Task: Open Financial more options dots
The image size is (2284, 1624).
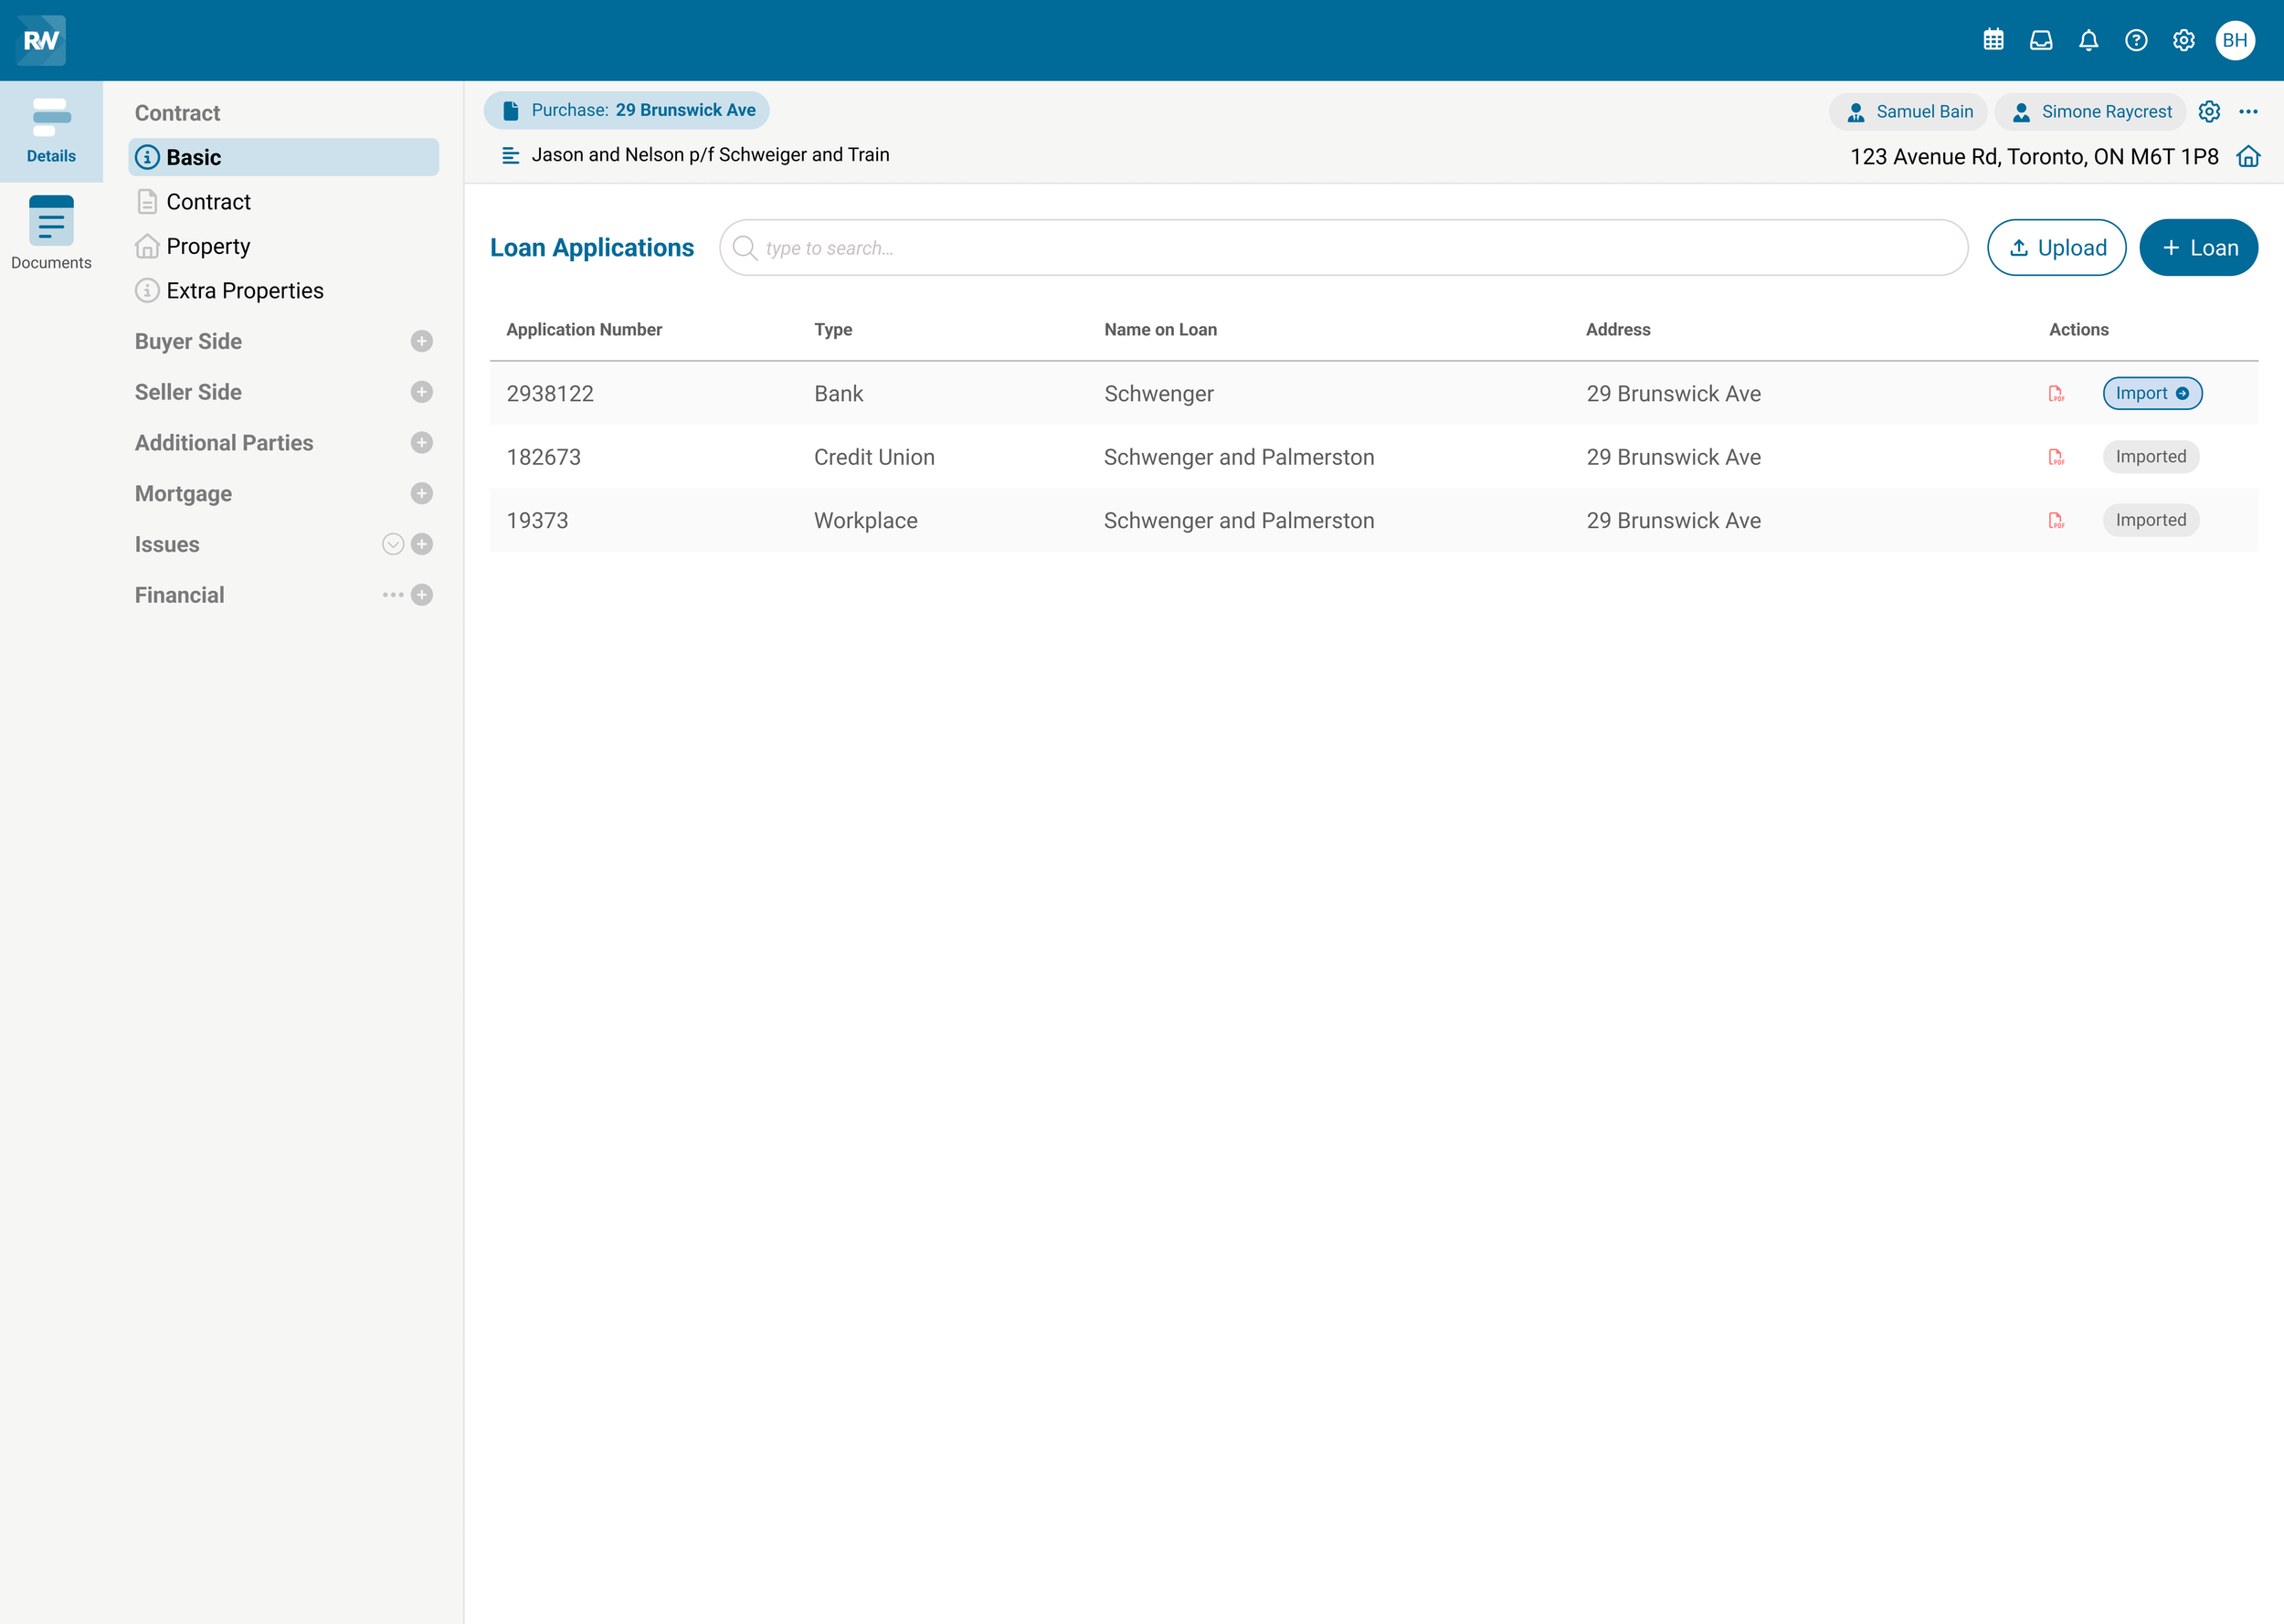Action: (393, 595)
